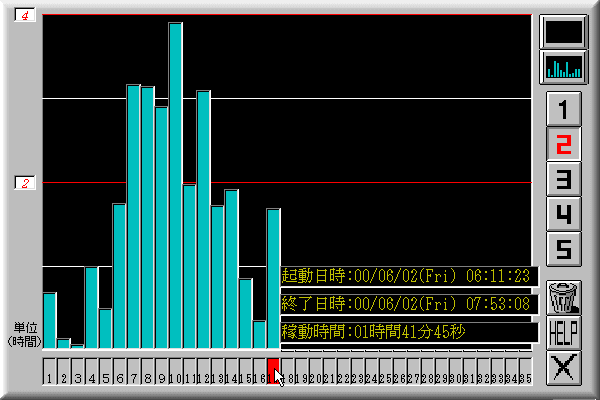
Task: Select page button 5
Action: click(564, 249)
